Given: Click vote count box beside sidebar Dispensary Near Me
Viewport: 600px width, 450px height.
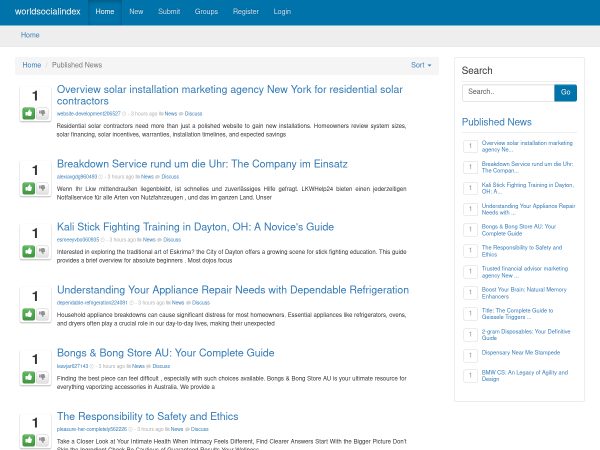Looking at the screenshot, I should [x=470, y=355].
